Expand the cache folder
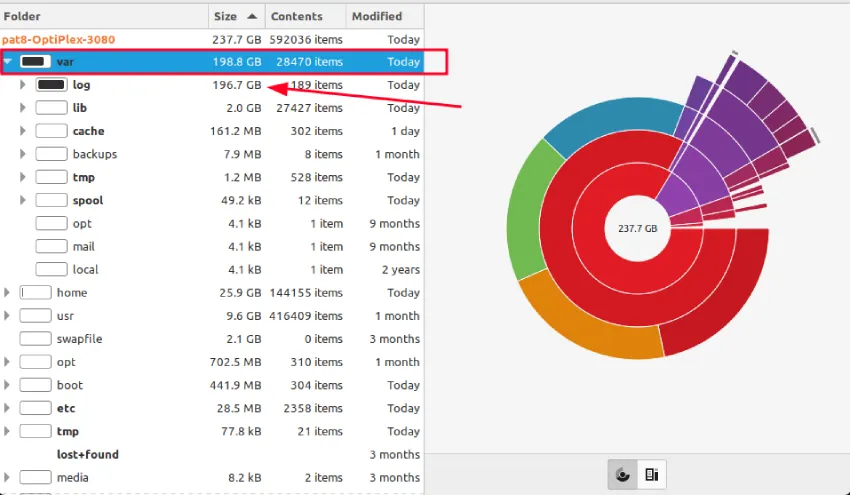The width and height of the screenshot is (850, 495). coord(22,131)
